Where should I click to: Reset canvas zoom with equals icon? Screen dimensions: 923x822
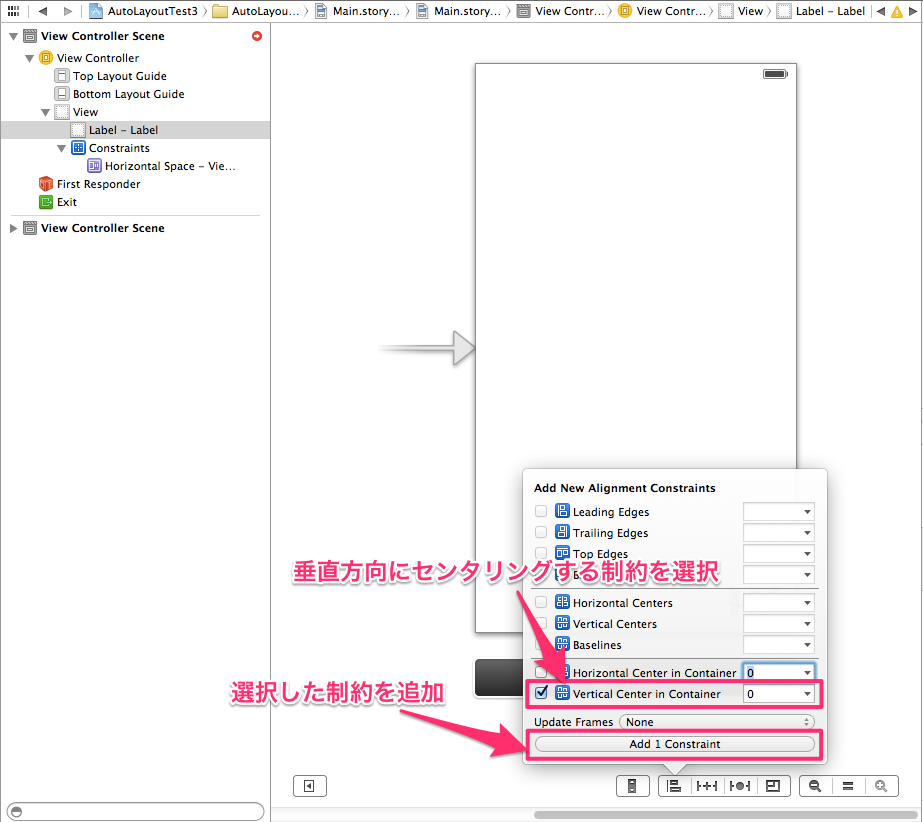coord(848,785)
